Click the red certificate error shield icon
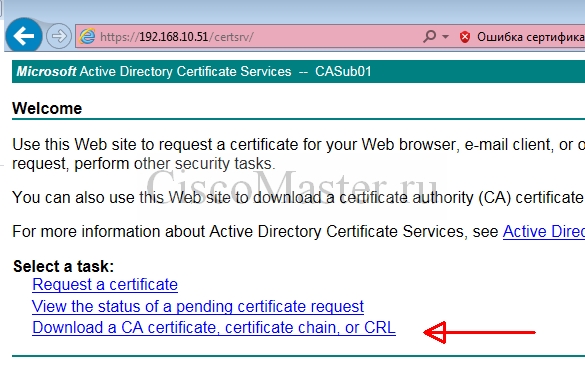The width and height of the screenshot is (585, 374). (465, 37)
